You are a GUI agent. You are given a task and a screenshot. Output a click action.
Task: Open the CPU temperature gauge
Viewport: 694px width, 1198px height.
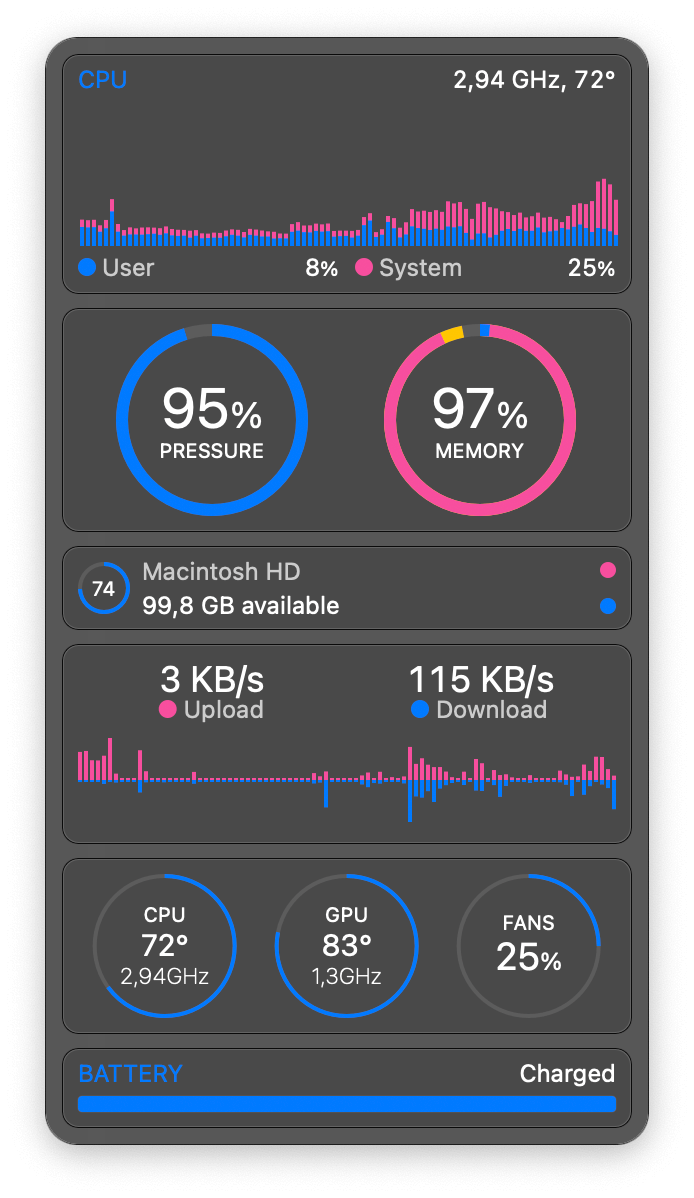point(165,944)
